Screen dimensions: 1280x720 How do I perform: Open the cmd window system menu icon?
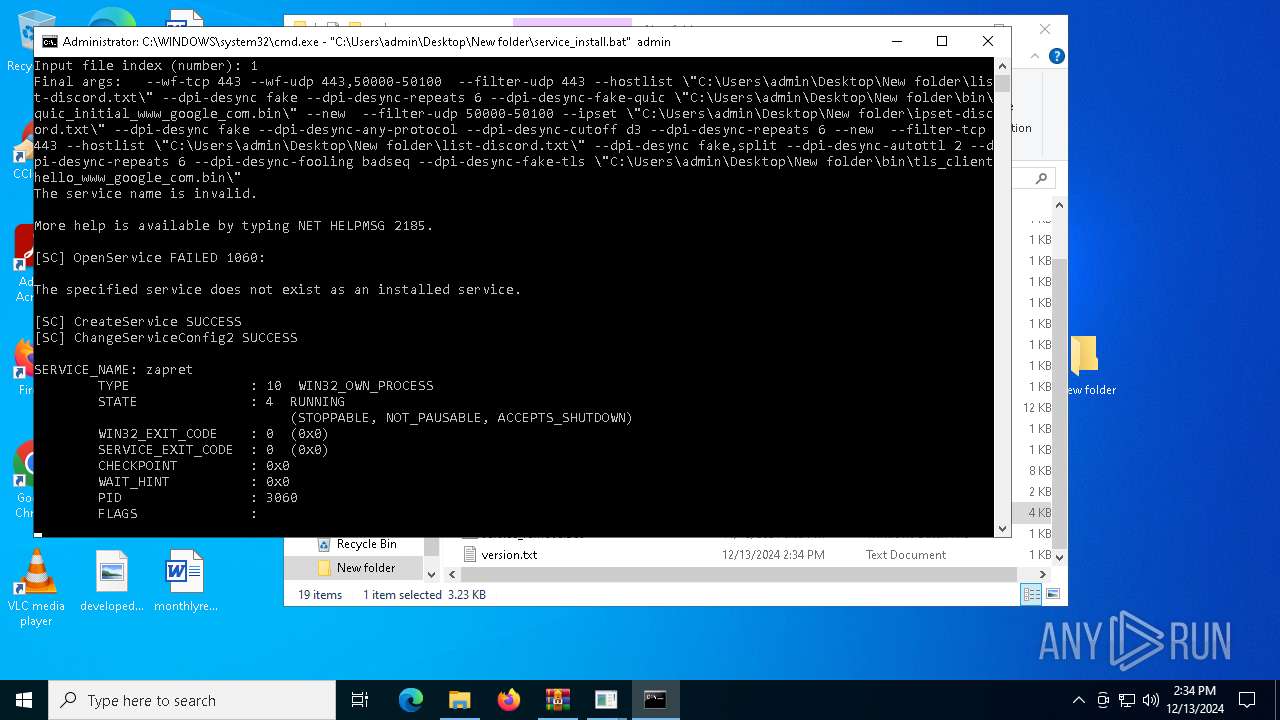coord(49,42)
